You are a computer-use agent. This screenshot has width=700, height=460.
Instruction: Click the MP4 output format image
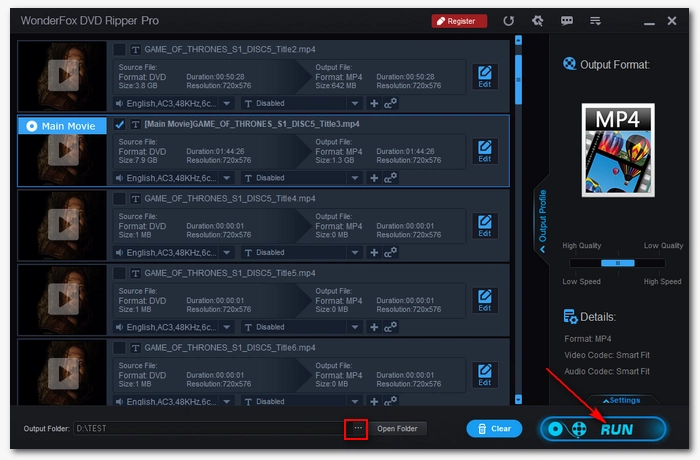tap(618, 150)
